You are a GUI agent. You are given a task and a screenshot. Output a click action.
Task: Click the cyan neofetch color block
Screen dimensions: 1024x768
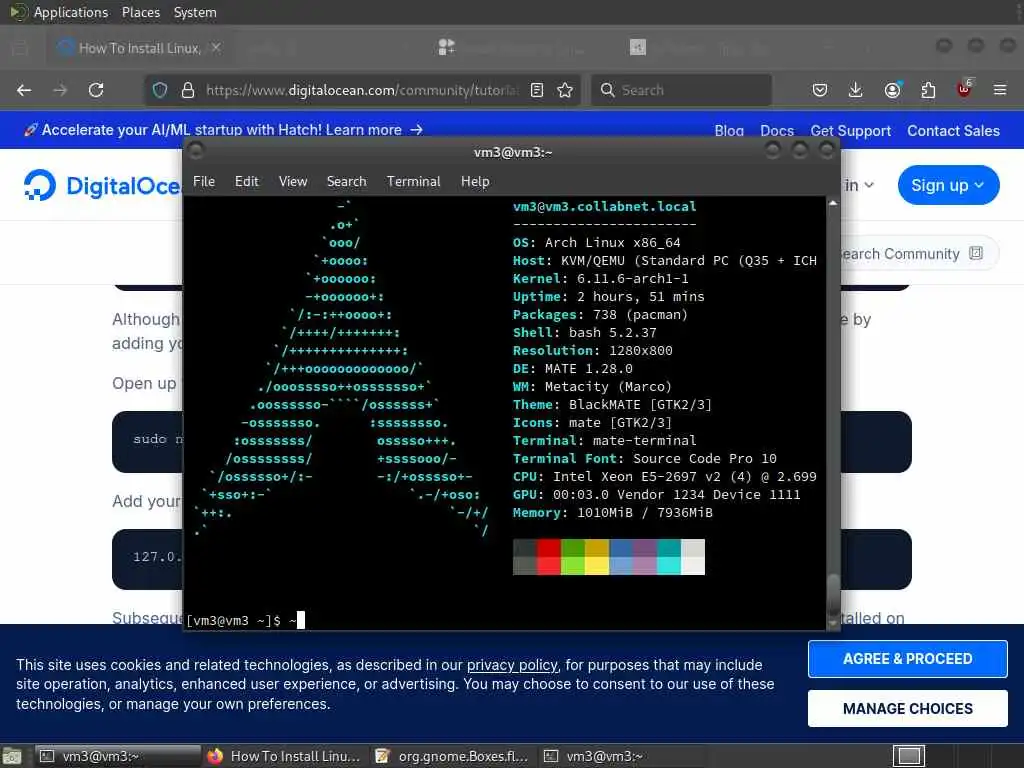[x=668, y=557]
